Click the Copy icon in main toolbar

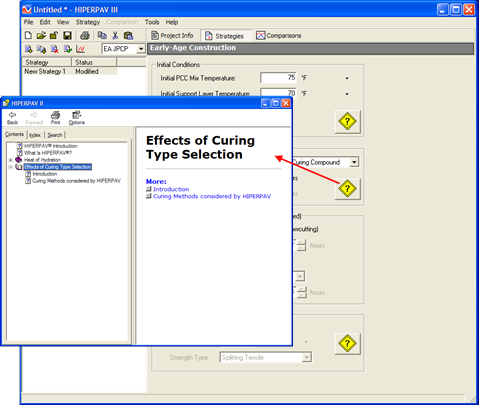tap(102, 35)
